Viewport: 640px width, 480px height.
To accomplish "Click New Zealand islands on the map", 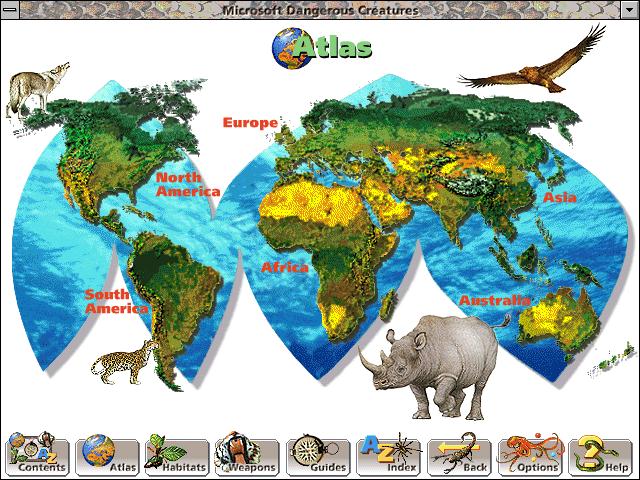I will point(612,358).
